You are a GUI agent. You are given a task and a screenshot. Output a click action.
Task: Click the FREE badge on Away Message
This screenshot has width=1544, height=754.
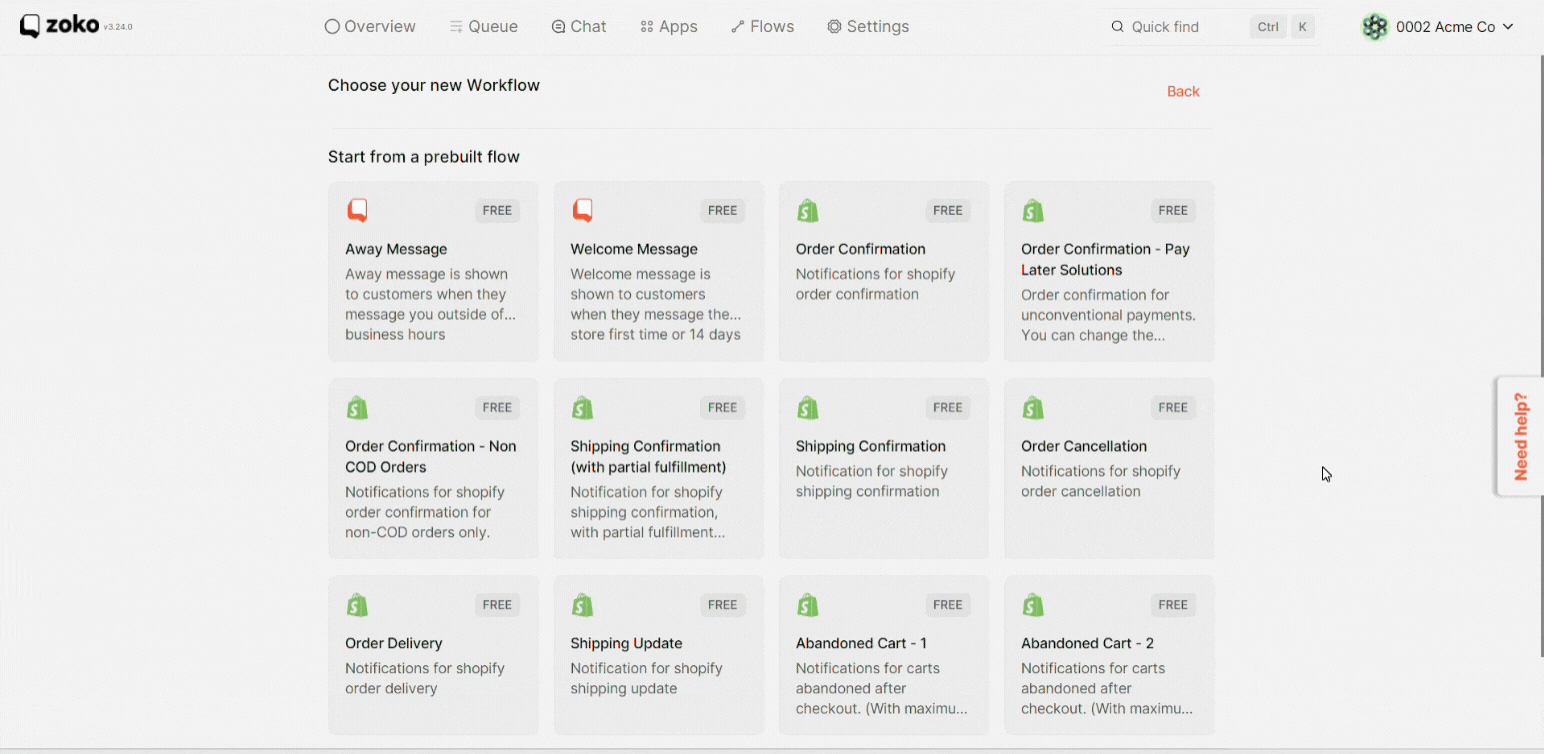pyautogui.click(x=497, y=210)
